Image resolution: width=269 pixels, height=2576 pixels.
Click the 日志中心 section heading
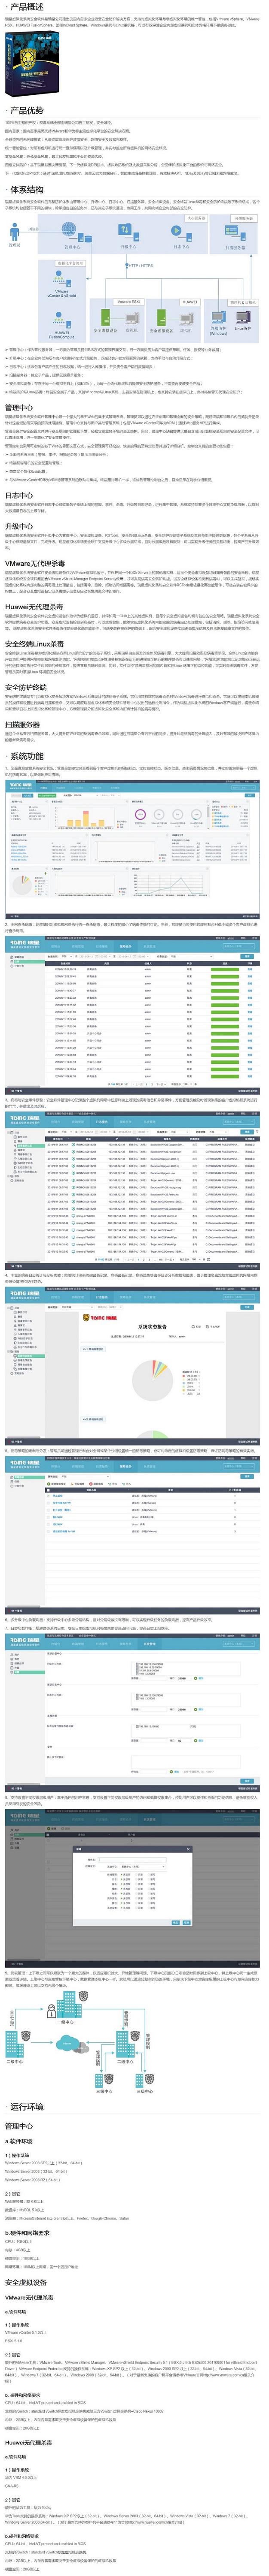tap(19, 495)
